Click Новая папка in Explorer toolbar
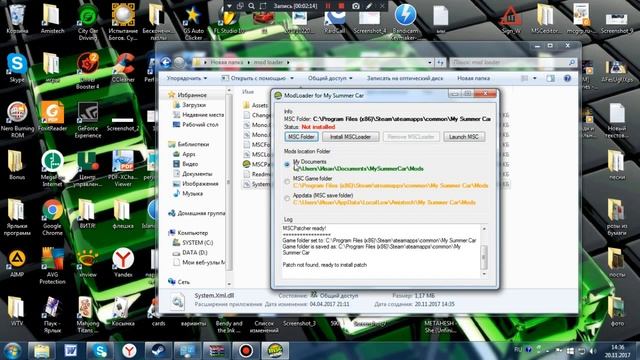Image resolution: width=640 pixels, height=360 pixels. coord(473,78)
